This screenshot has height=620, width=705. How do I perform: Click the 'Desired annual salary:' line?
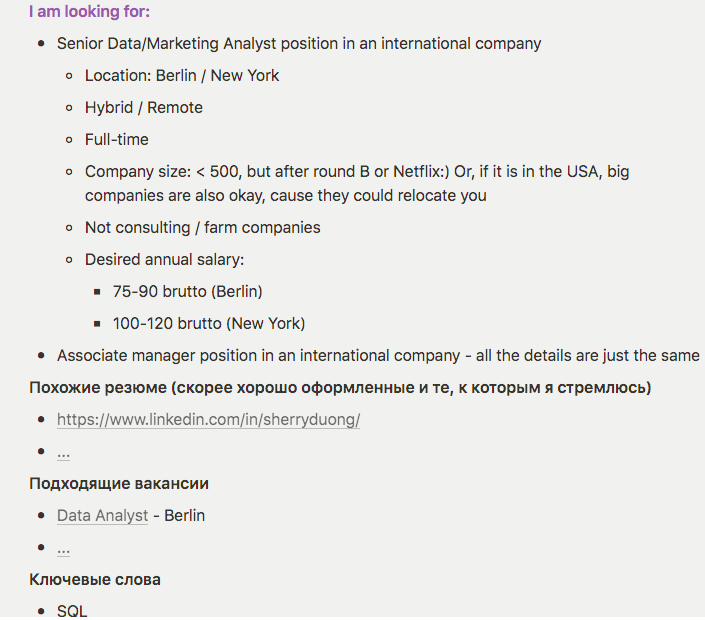tap(165, 259)
